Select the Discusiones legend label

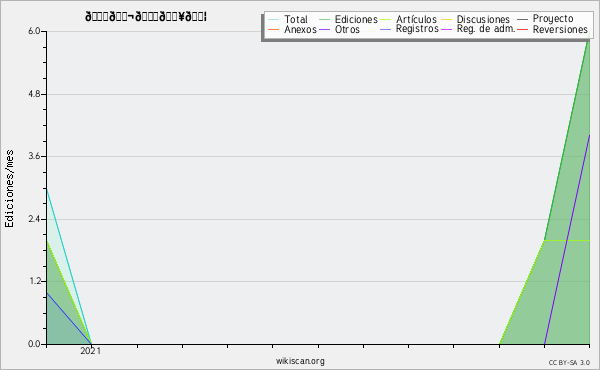click(483, 19)
